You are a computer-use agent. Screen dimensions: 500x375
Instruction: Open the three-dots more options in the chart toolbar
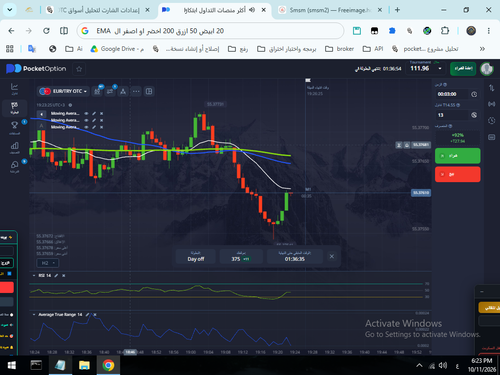(136, 91)
